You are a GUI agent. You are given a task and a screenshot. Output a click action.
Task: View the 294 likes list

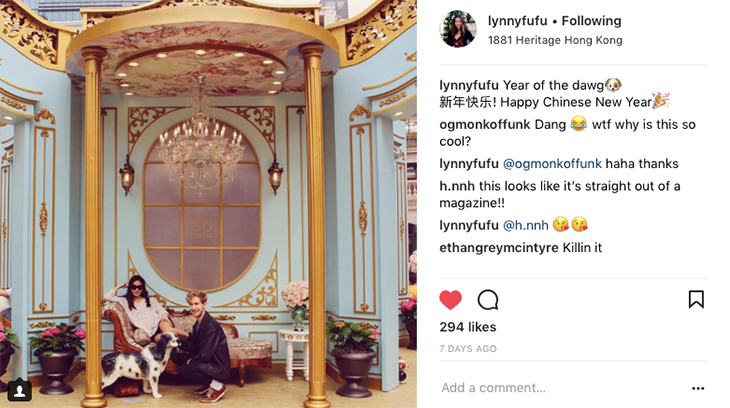[x=468, y=327]
